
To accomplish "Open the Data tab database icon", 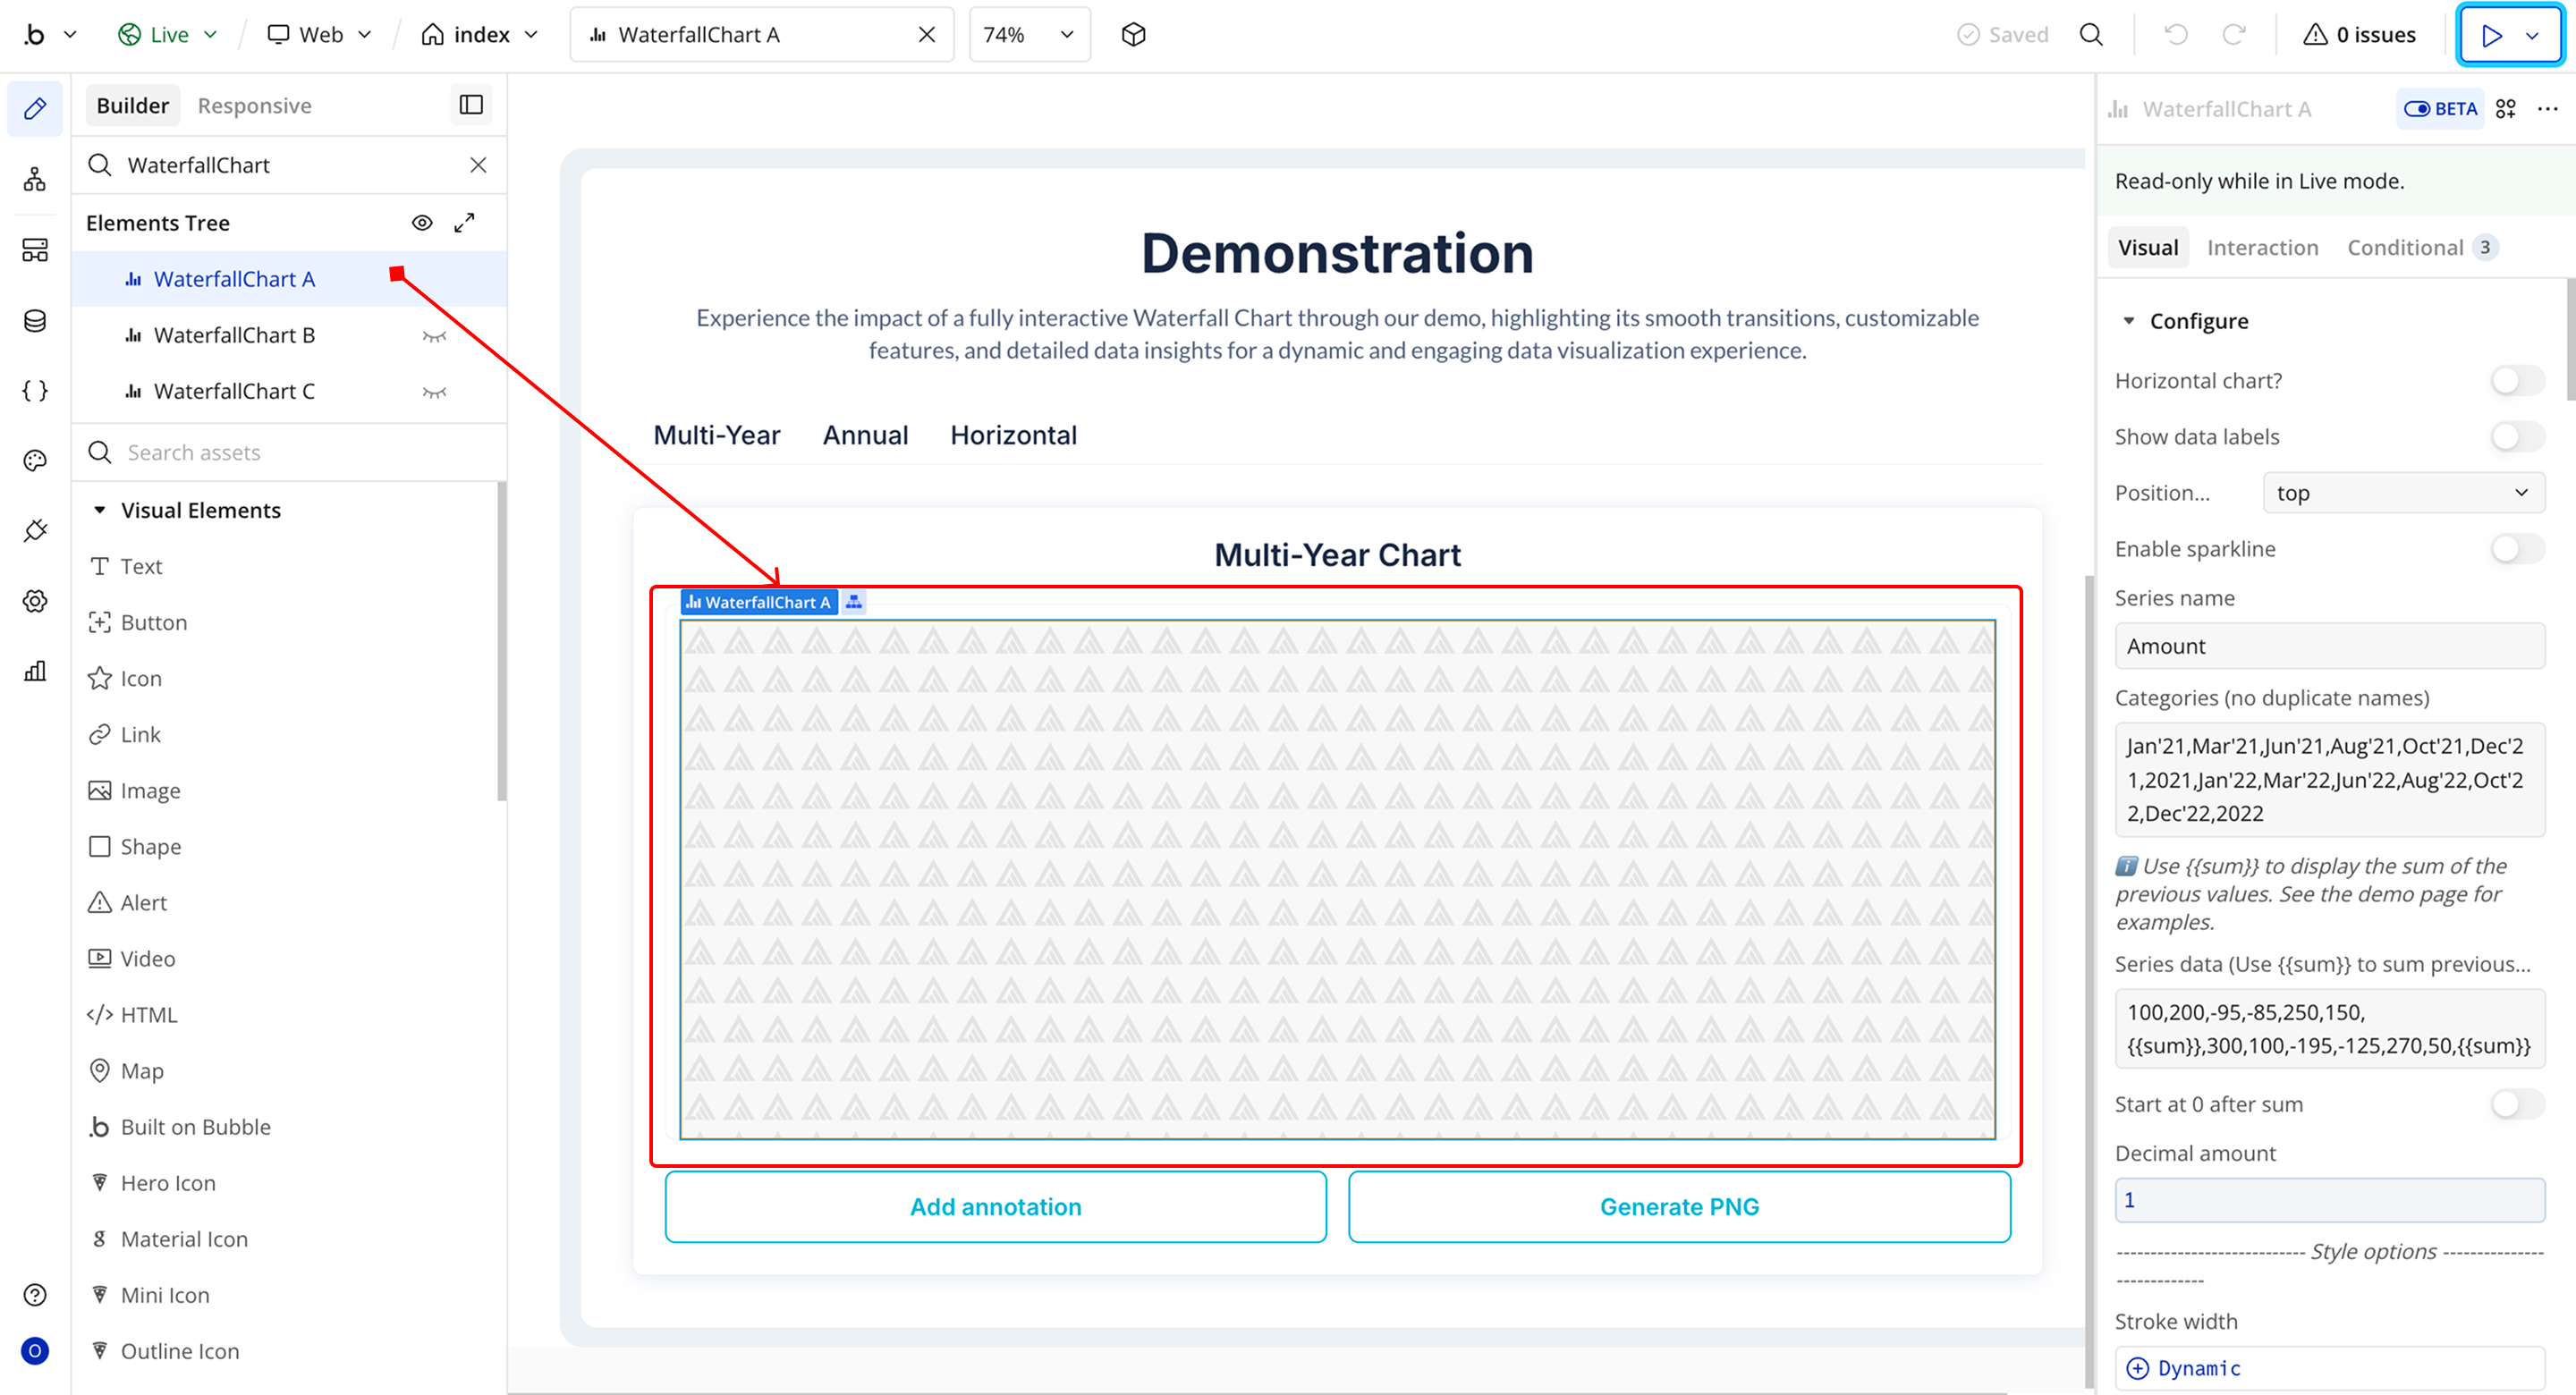I will tap(35, 321).
